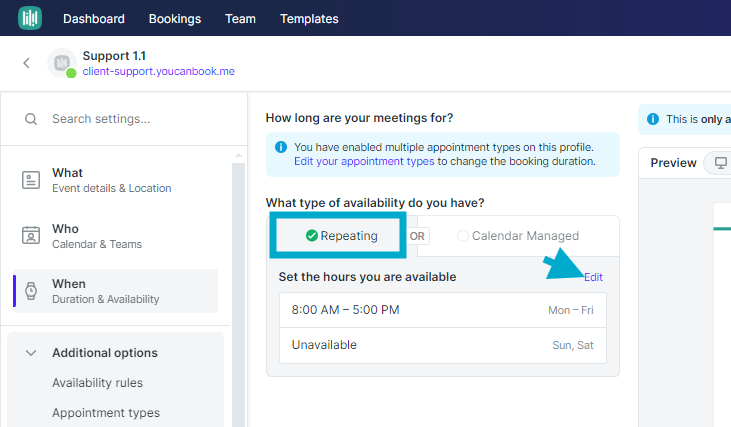
Task: Click Edit link for available hours
Action: 593,276
